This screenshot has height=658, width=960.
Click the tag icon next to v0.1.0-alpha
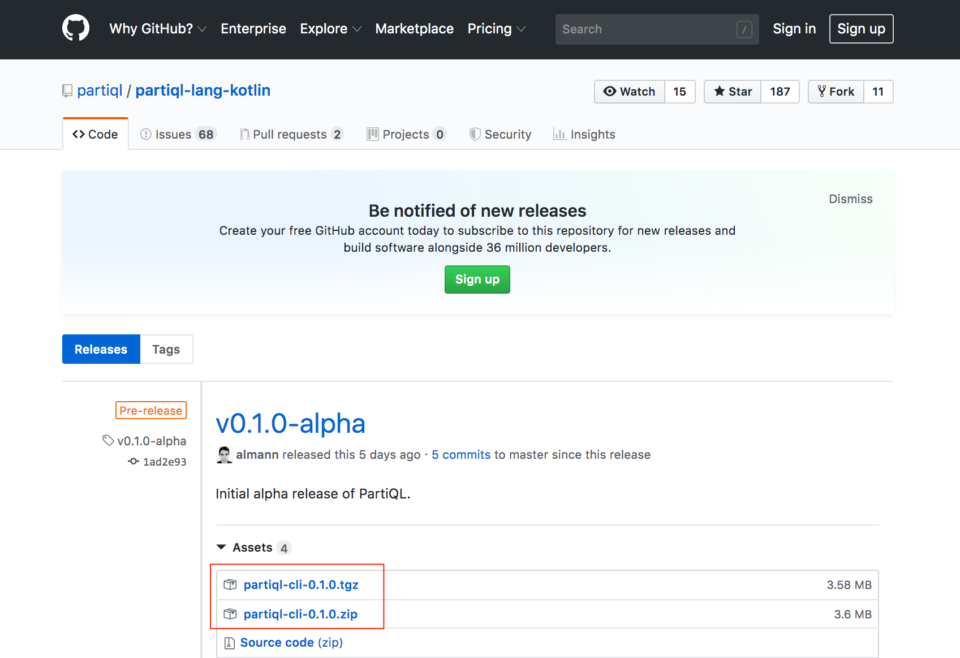(108, 440)
